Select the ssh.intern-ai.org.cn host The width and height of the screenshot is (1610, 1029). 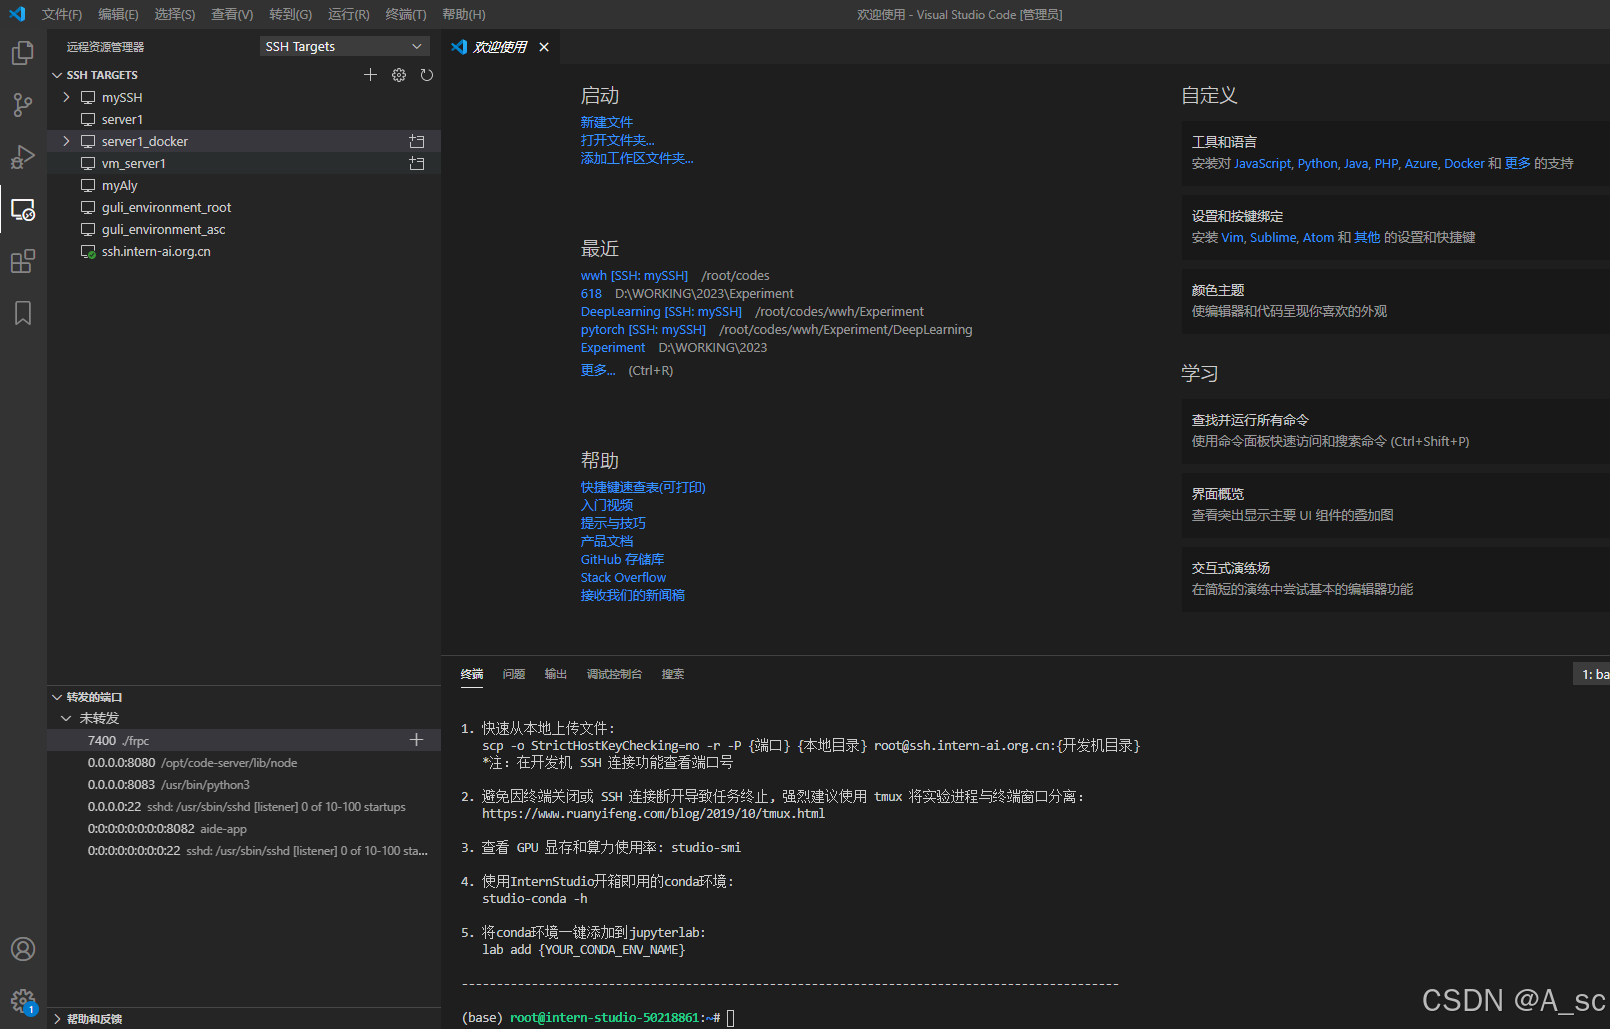pyautogui.click(x=244, y=251)
